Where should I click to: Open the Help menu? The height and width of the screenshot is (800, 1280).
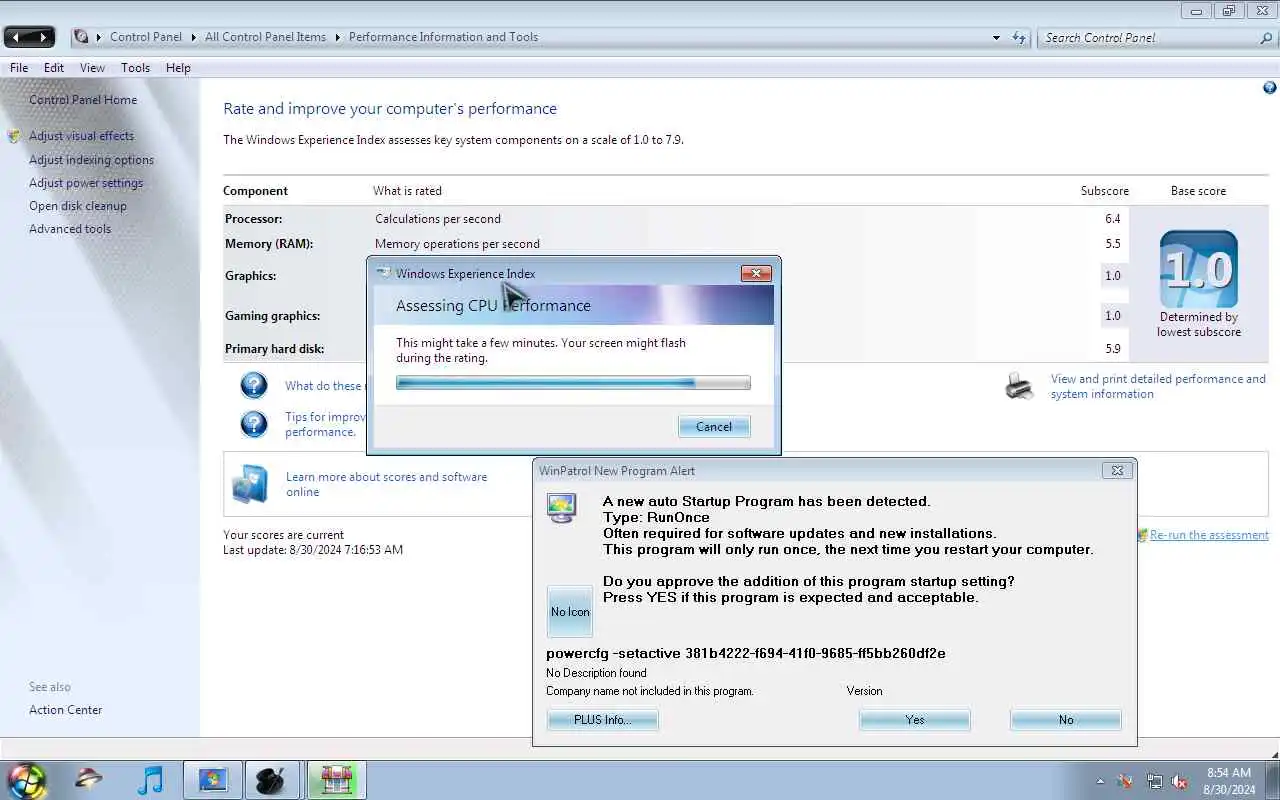[178, 68]
